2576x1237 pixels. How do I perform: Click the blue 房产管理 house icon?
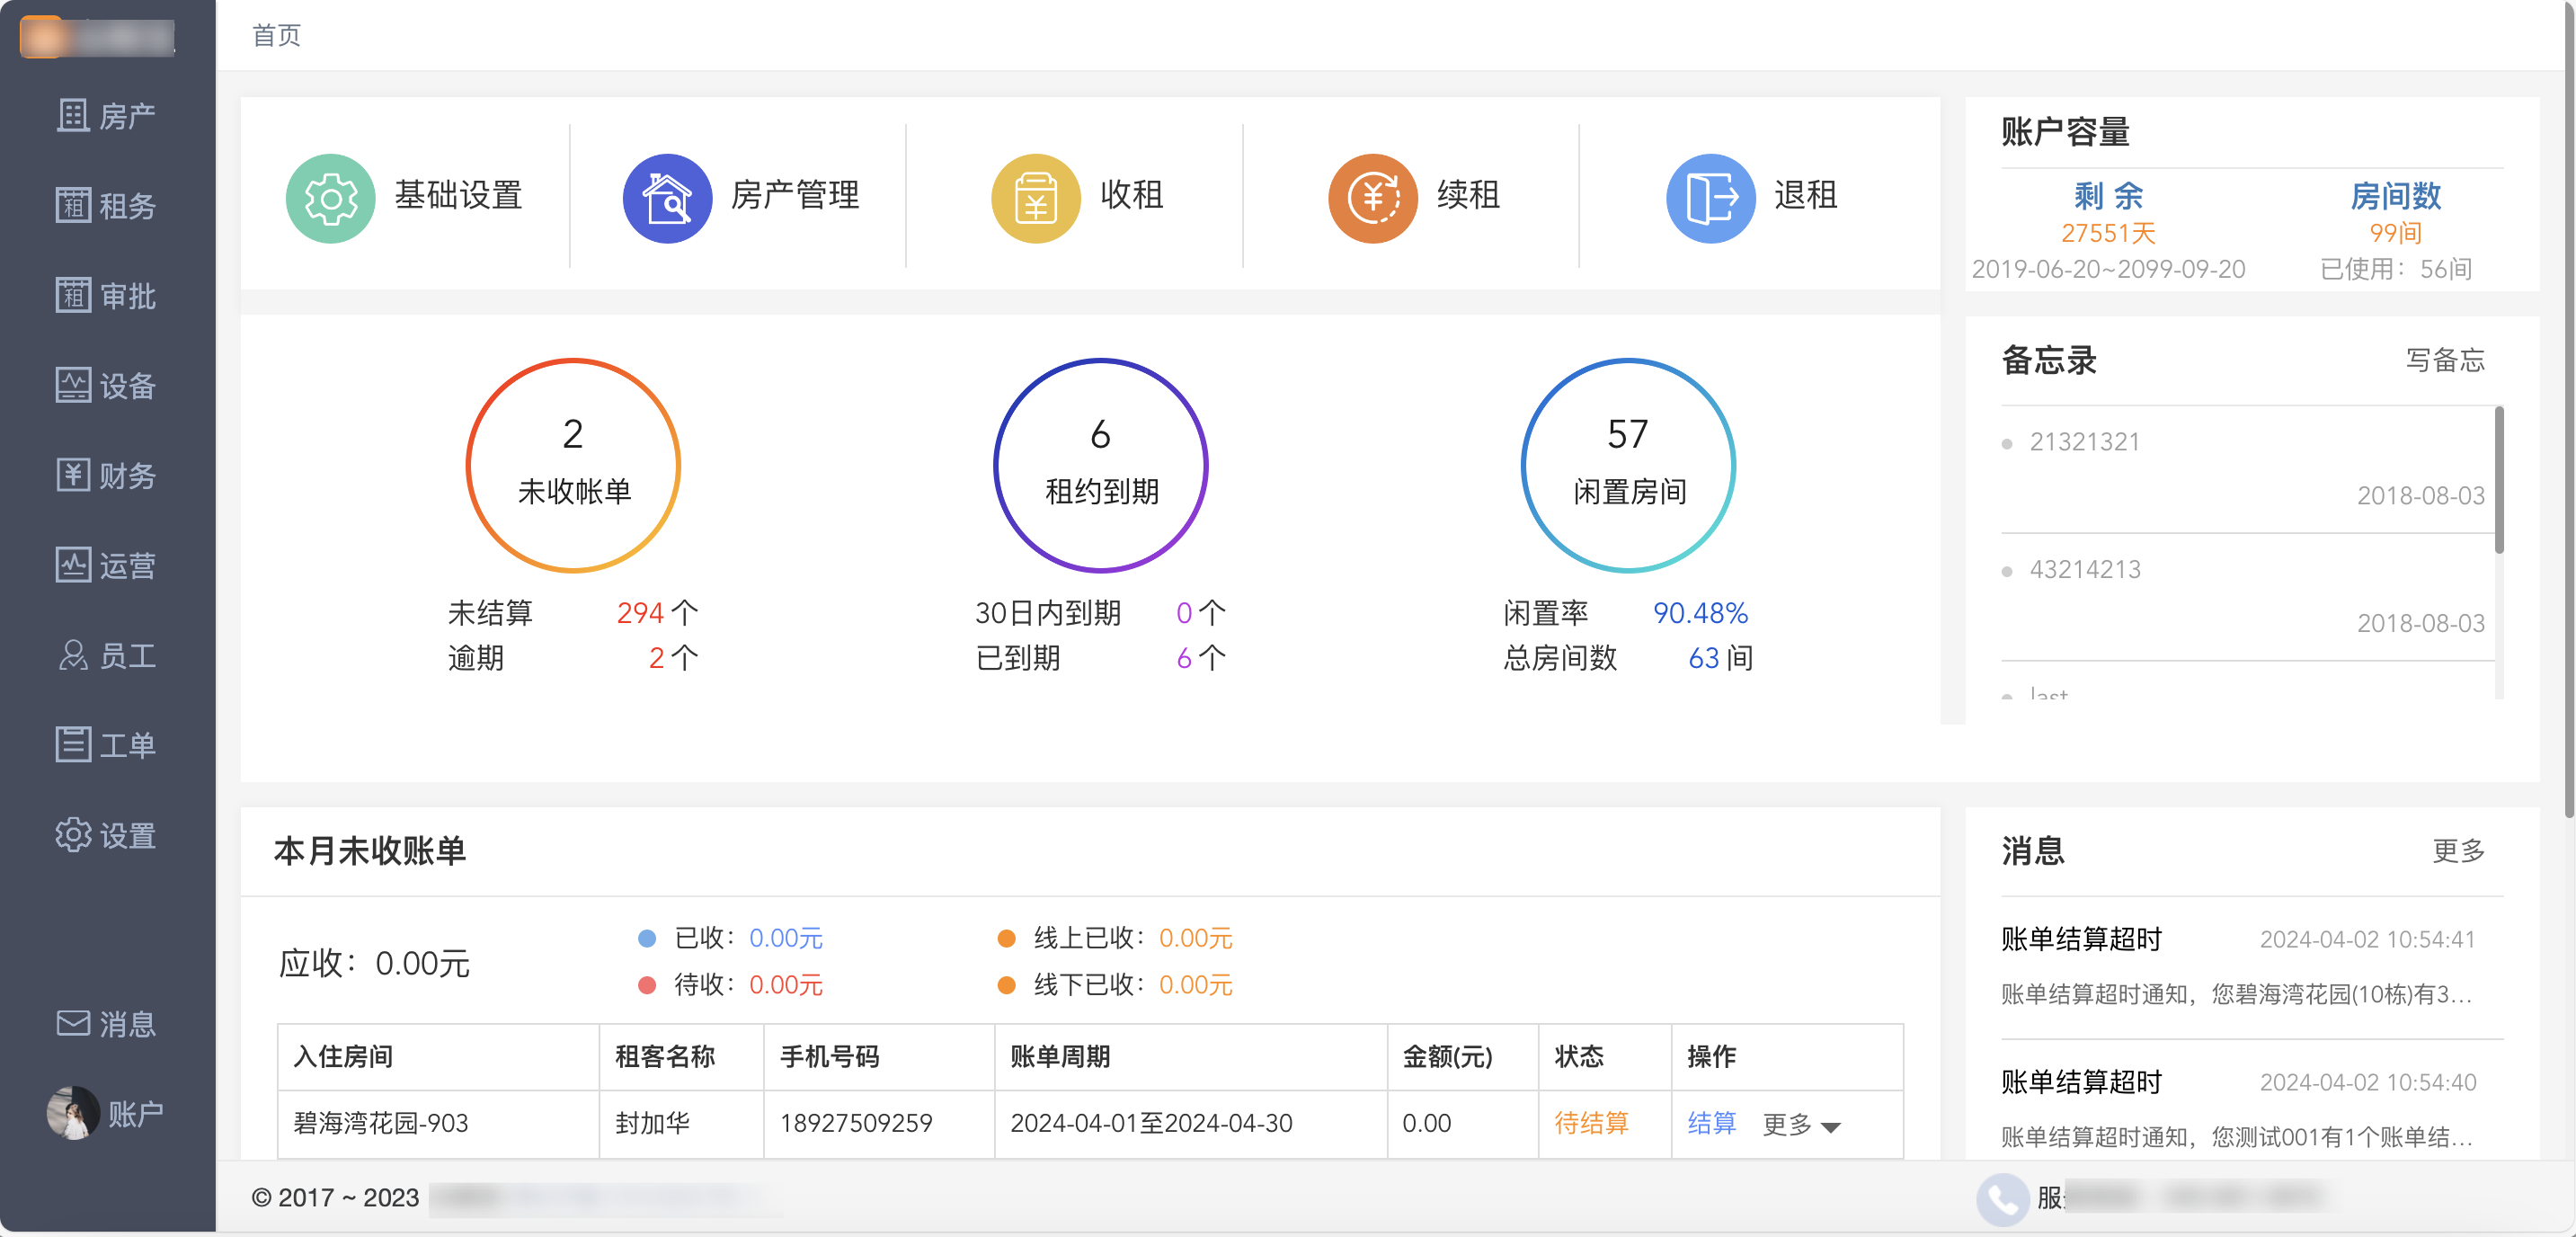(x=668, y=198)
